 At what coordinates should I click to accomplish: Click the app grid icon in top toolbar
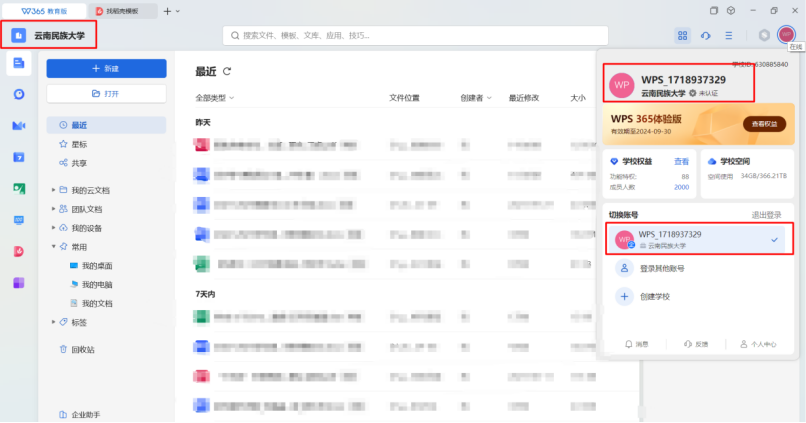pos(683,35)
